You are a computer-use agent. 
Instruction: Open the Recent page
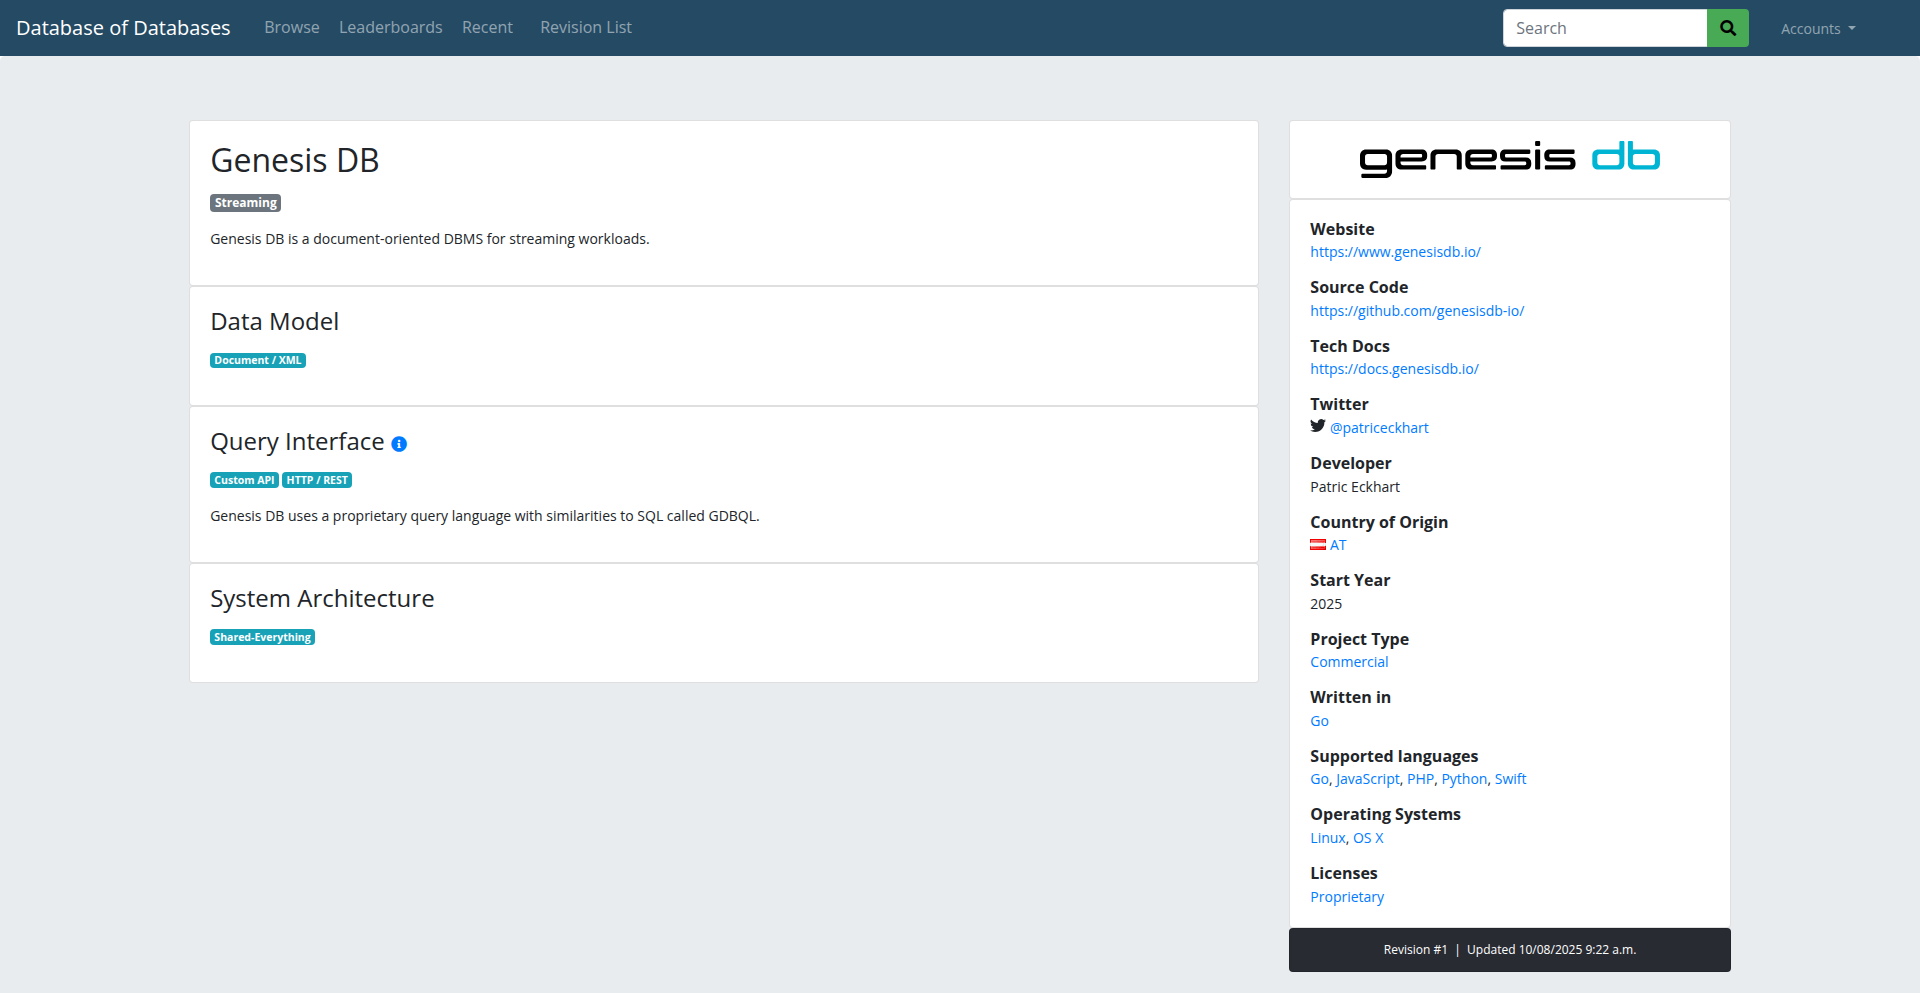click(x=487, y=28)
